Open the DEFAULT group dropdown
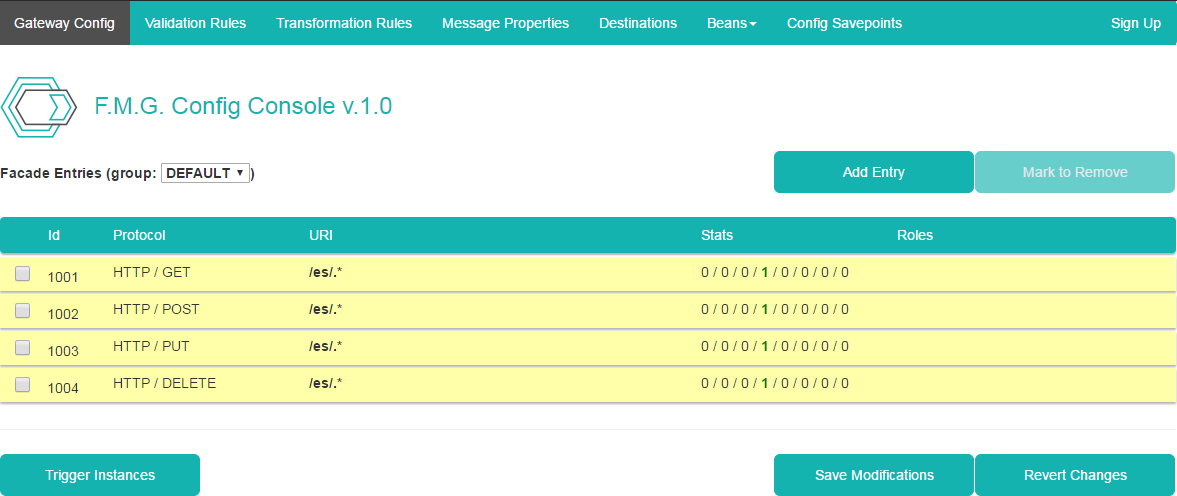 tap(205, 173)
